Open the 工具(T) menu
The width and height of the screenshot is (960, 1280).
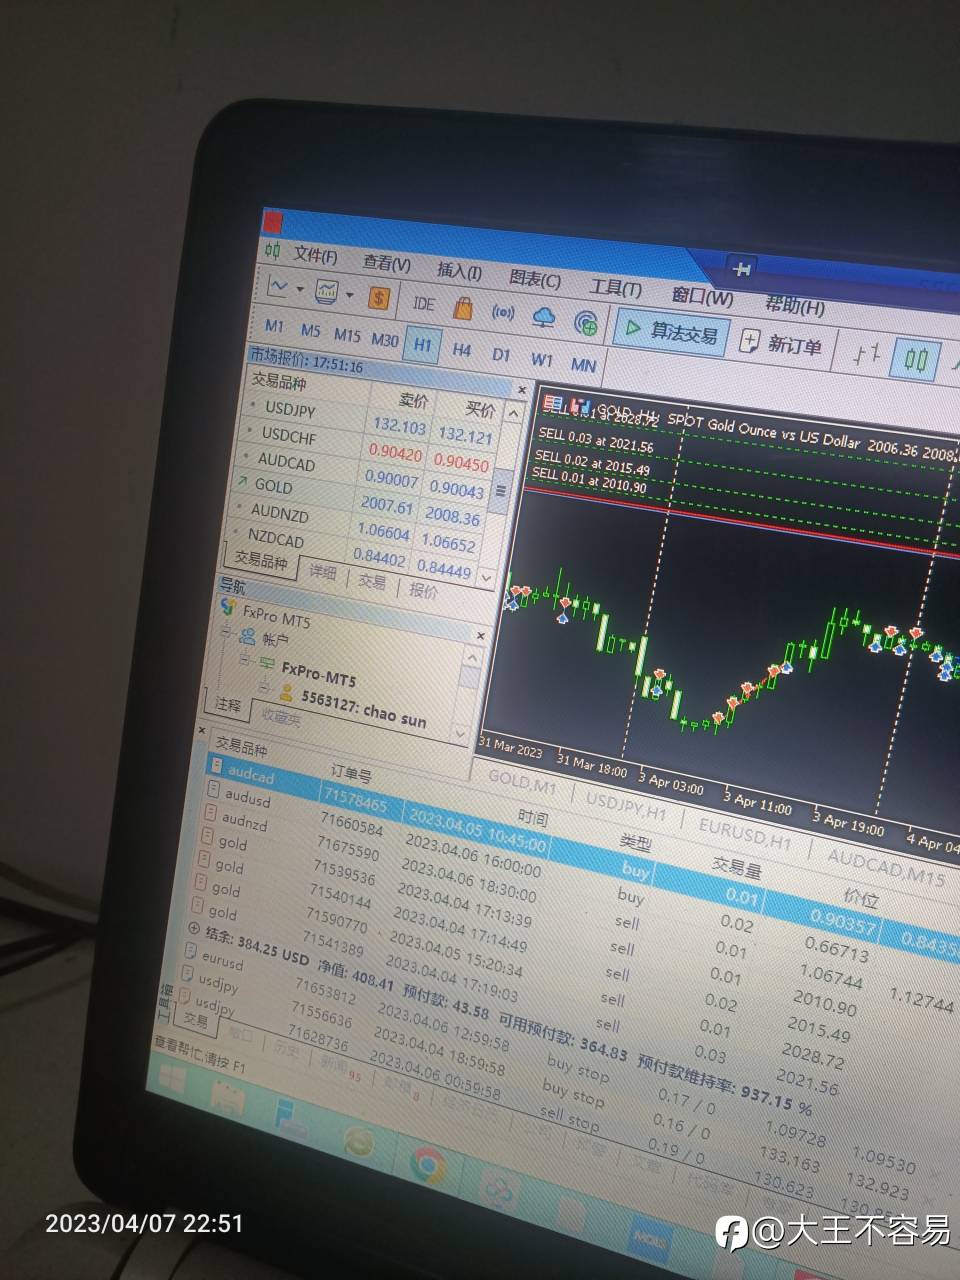pos(615,287)
